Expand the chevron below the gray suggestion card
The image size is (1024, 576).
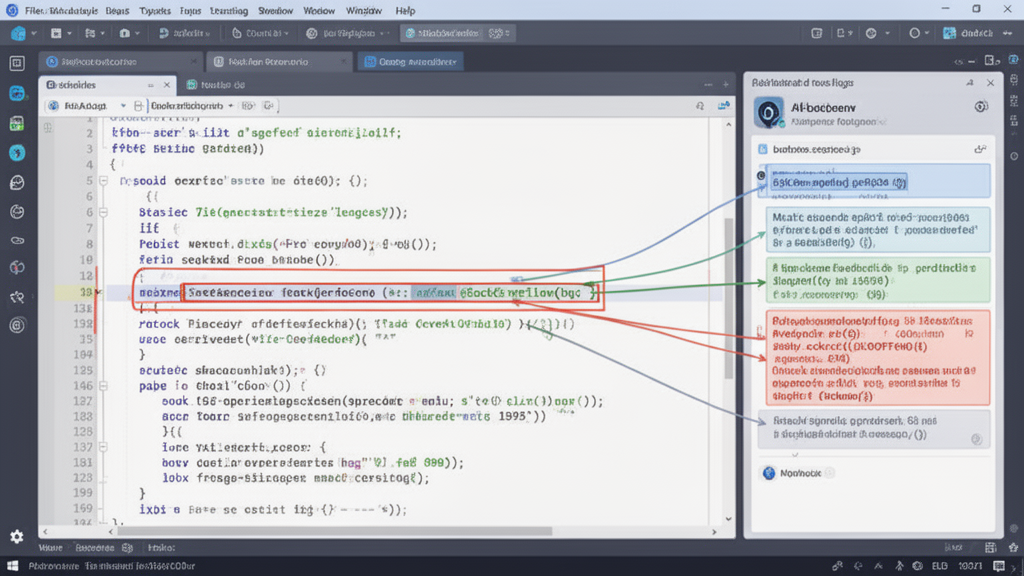point(795,455)
